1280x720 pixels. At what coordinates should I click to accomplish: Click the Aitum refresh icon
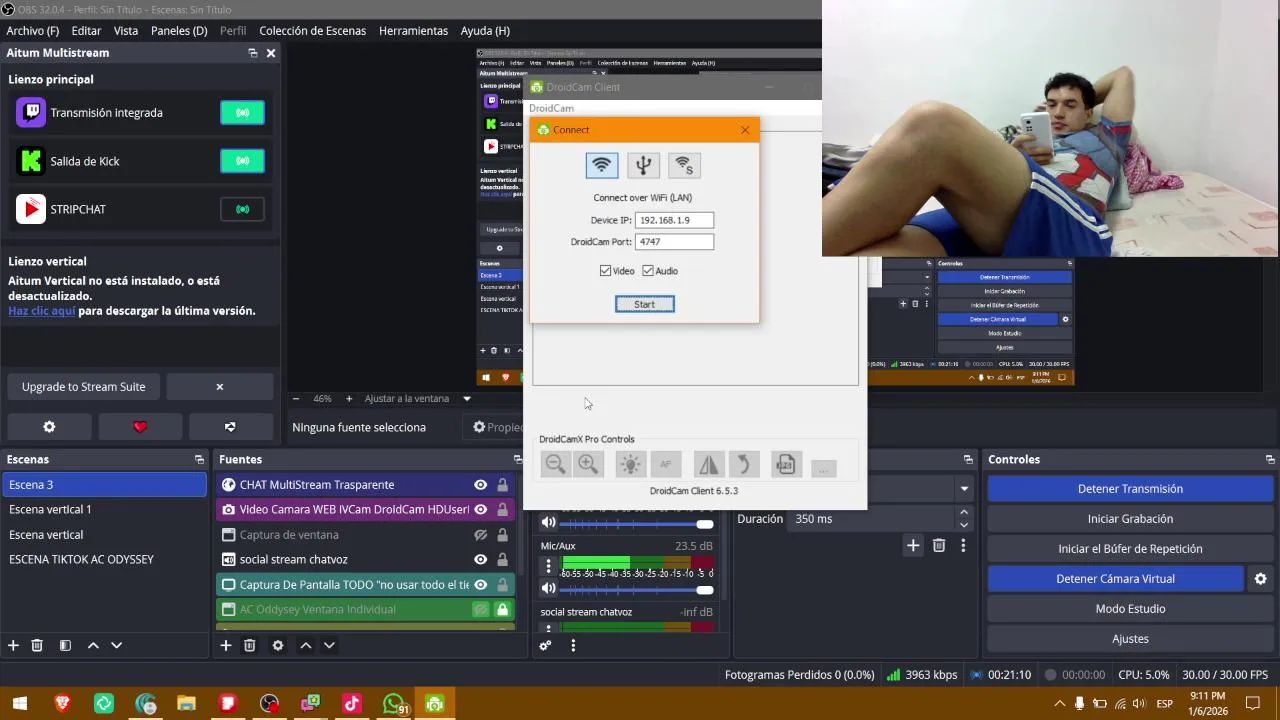click(230, 427)
